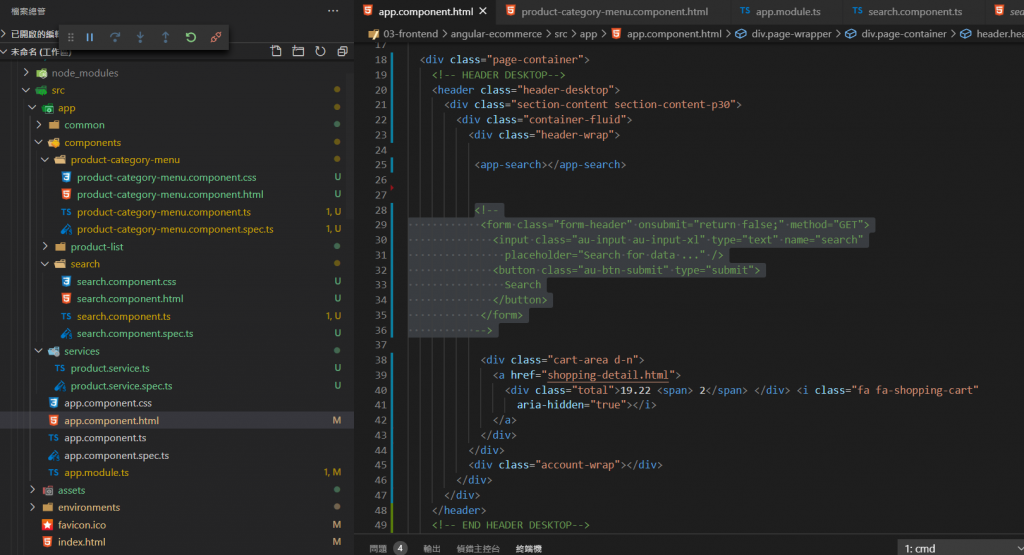Open favicon.ico file
Viewport: 1024px width, 555px height.
pyautogui.click(x=82, y=525)
